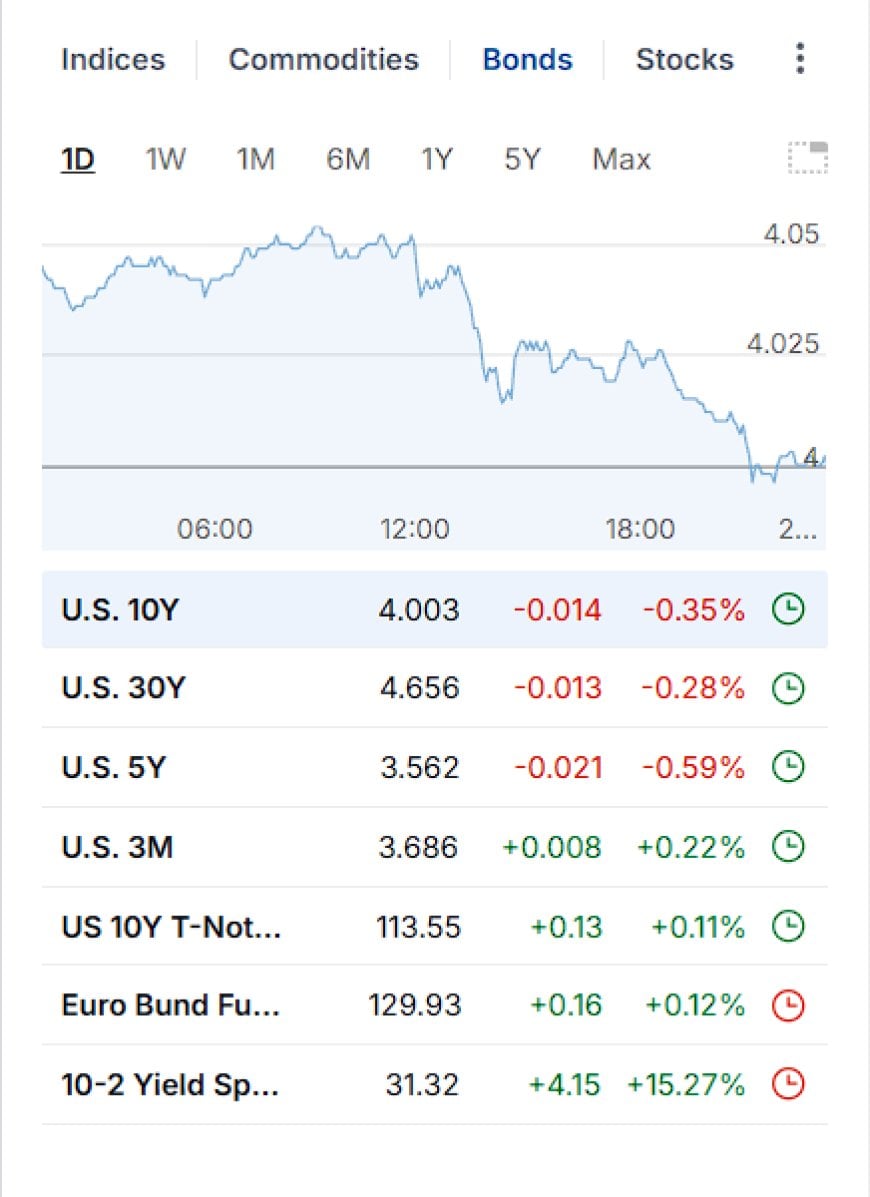
Task: Open the Euro Bund Futures row
Action: click(x=434, y=1005)
